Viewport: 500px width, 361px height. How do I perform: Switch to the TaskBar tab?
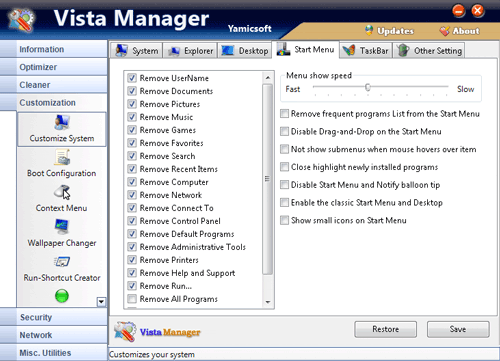coord(366,51)
